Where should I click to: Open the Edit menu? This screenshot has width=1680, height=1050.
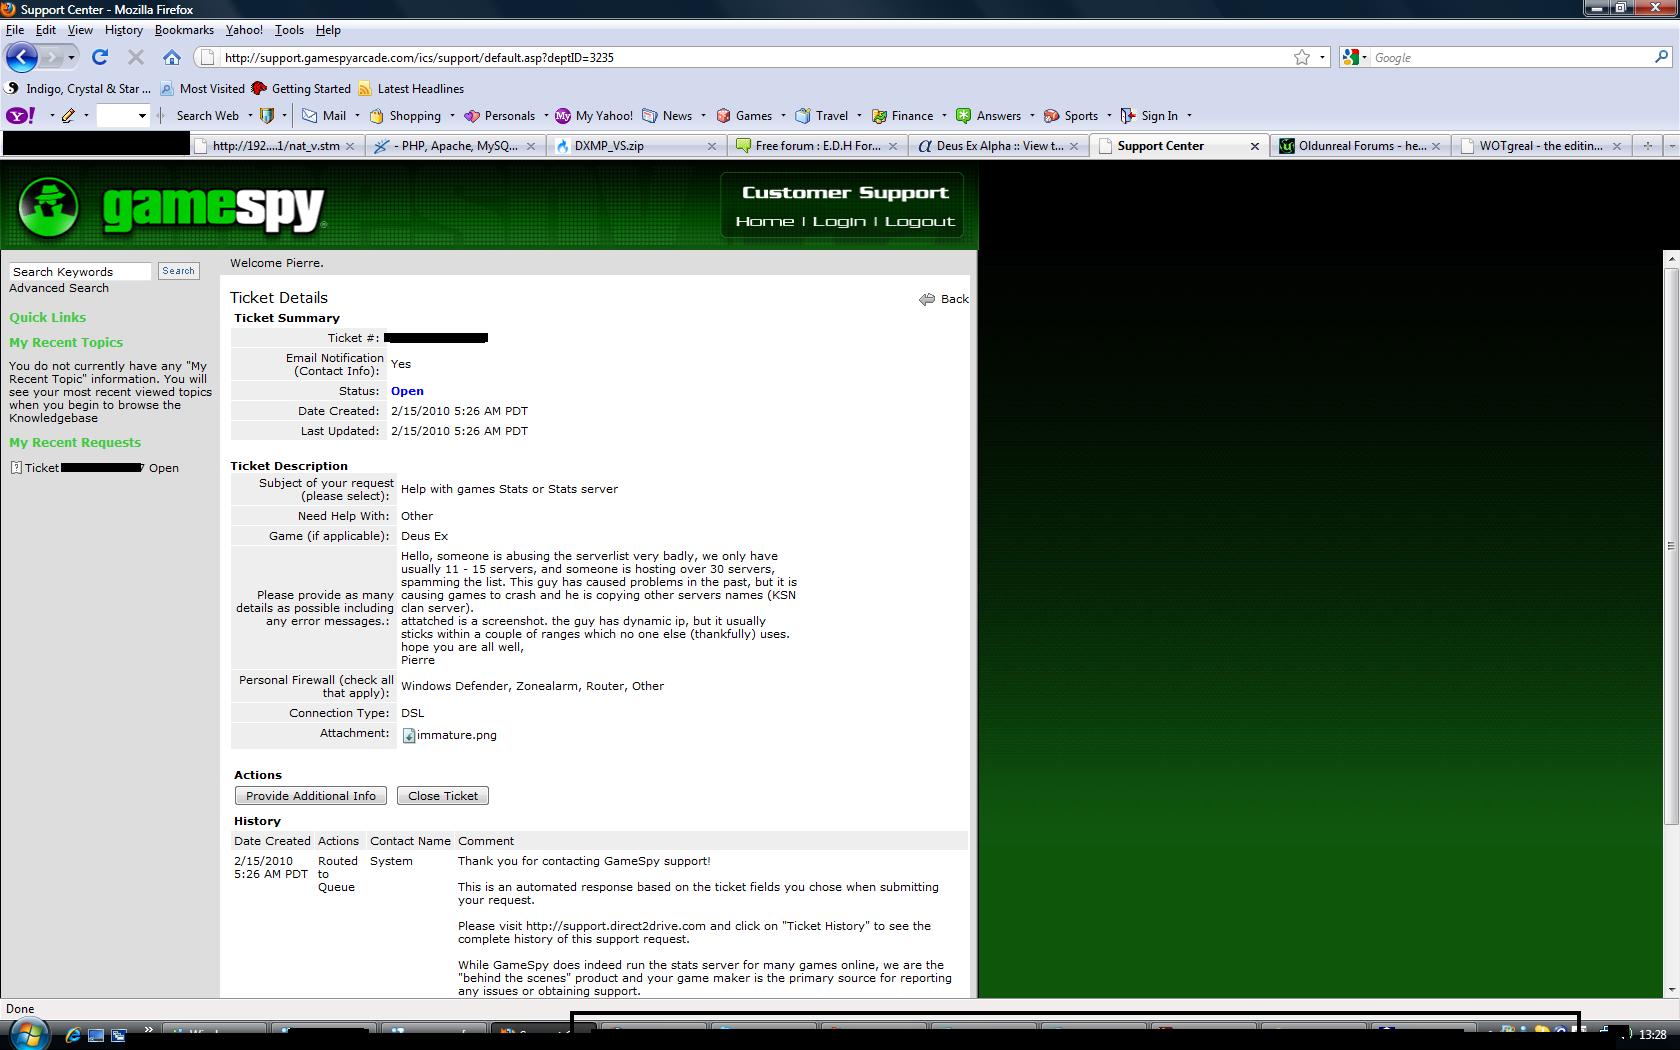click(46, 30)
